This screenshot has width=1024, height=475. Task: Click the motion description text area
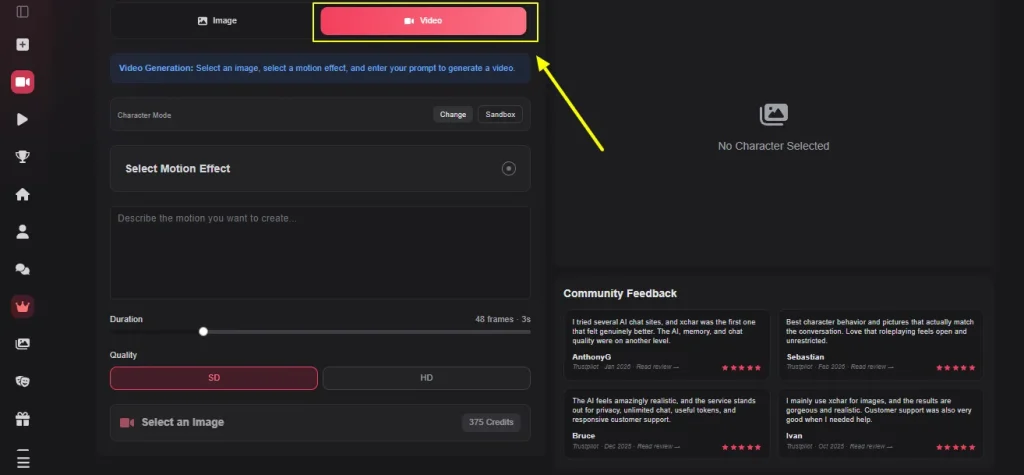pos(320,253)
